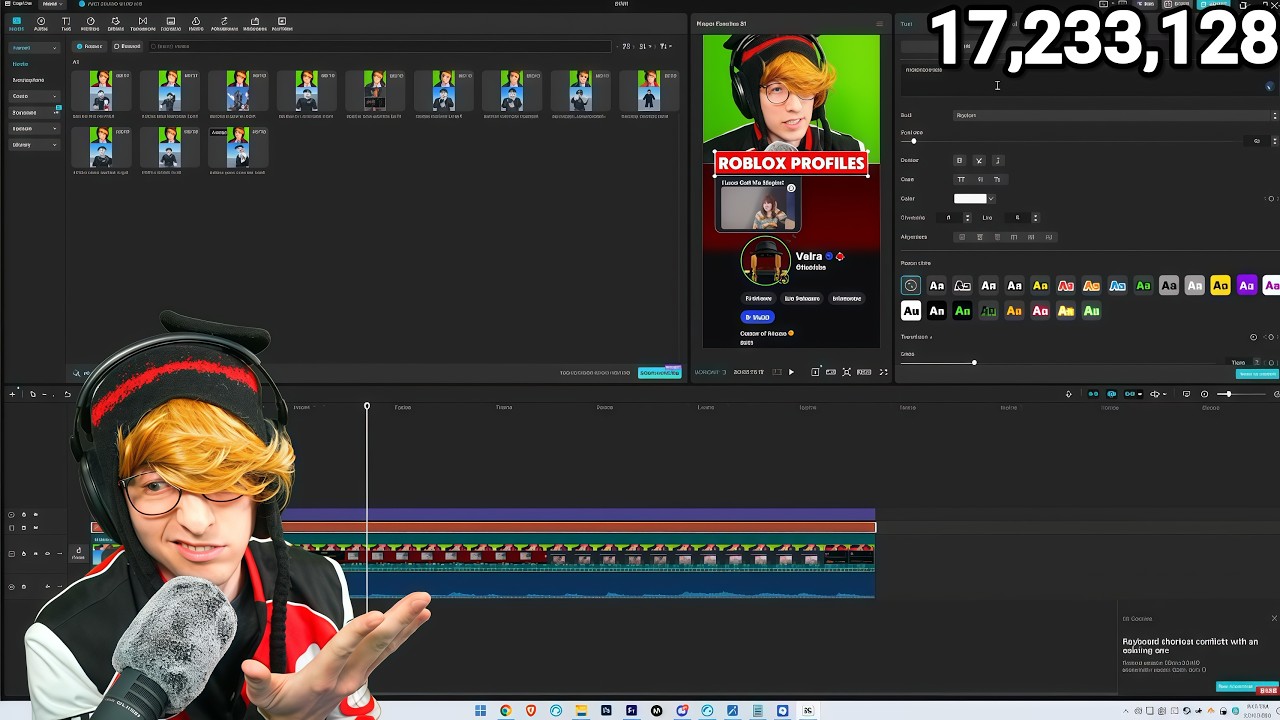Open the Stickers tab in top toolbar
This screenshot has height=720, width=1280.
91,24
